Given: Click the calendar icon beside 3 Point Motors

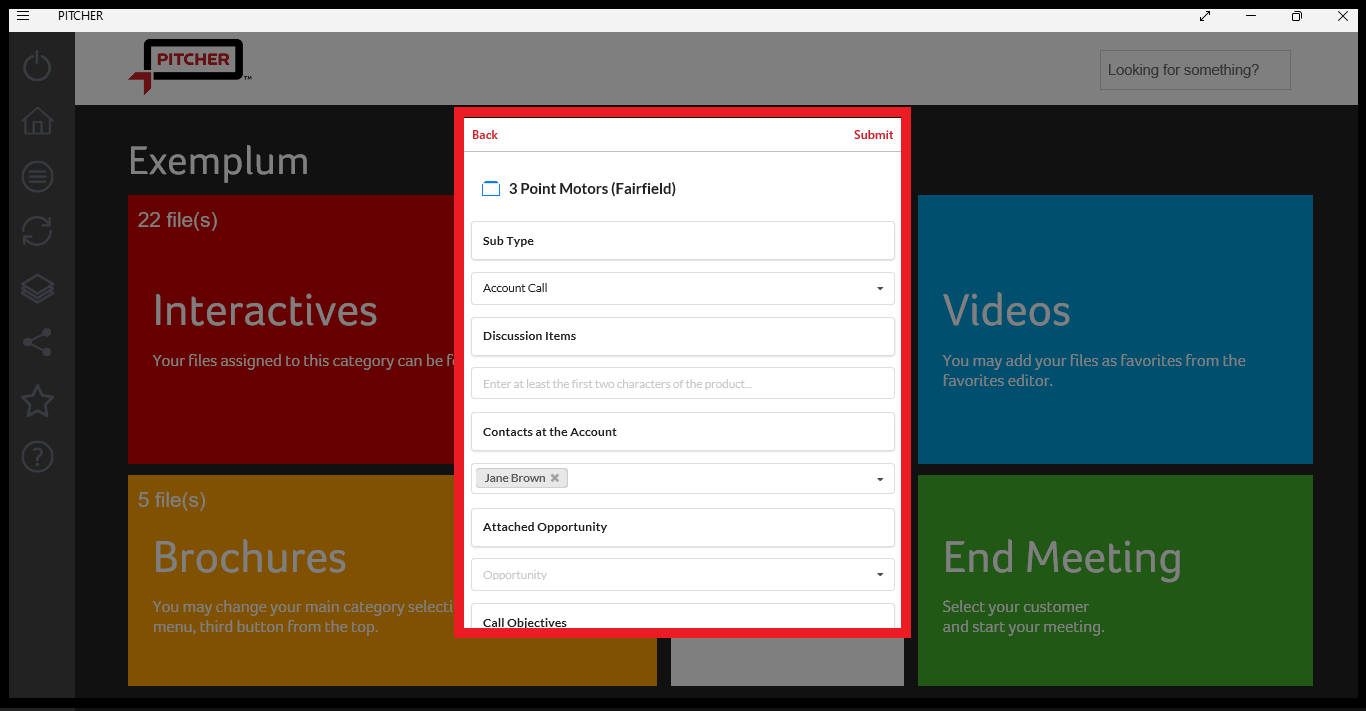Looking at the screenshot, I should 491,189.
